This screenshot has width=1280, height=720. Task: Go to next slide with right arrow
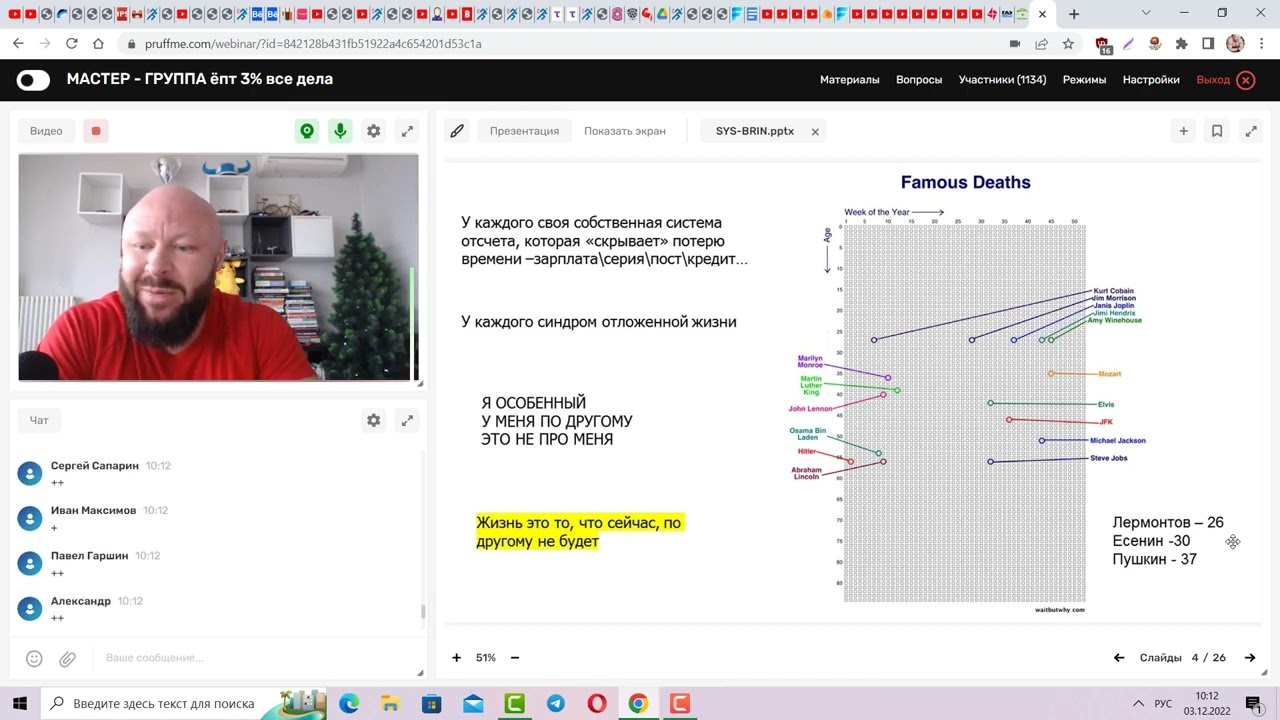pos(1249,658)
